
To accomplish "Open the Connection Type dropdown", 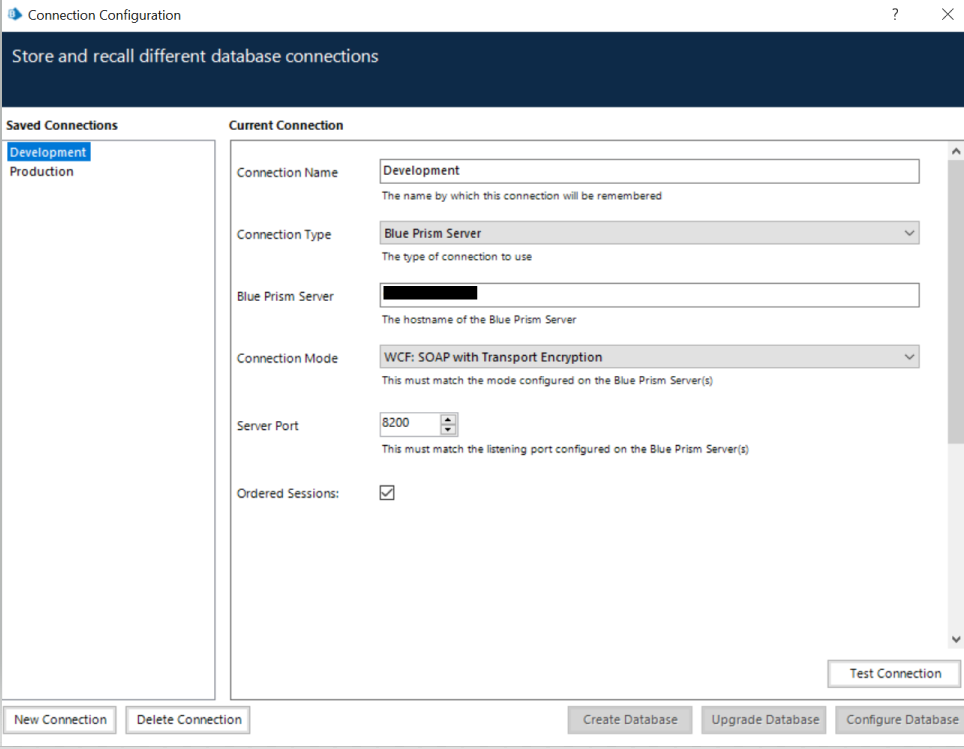I will 649,233.
